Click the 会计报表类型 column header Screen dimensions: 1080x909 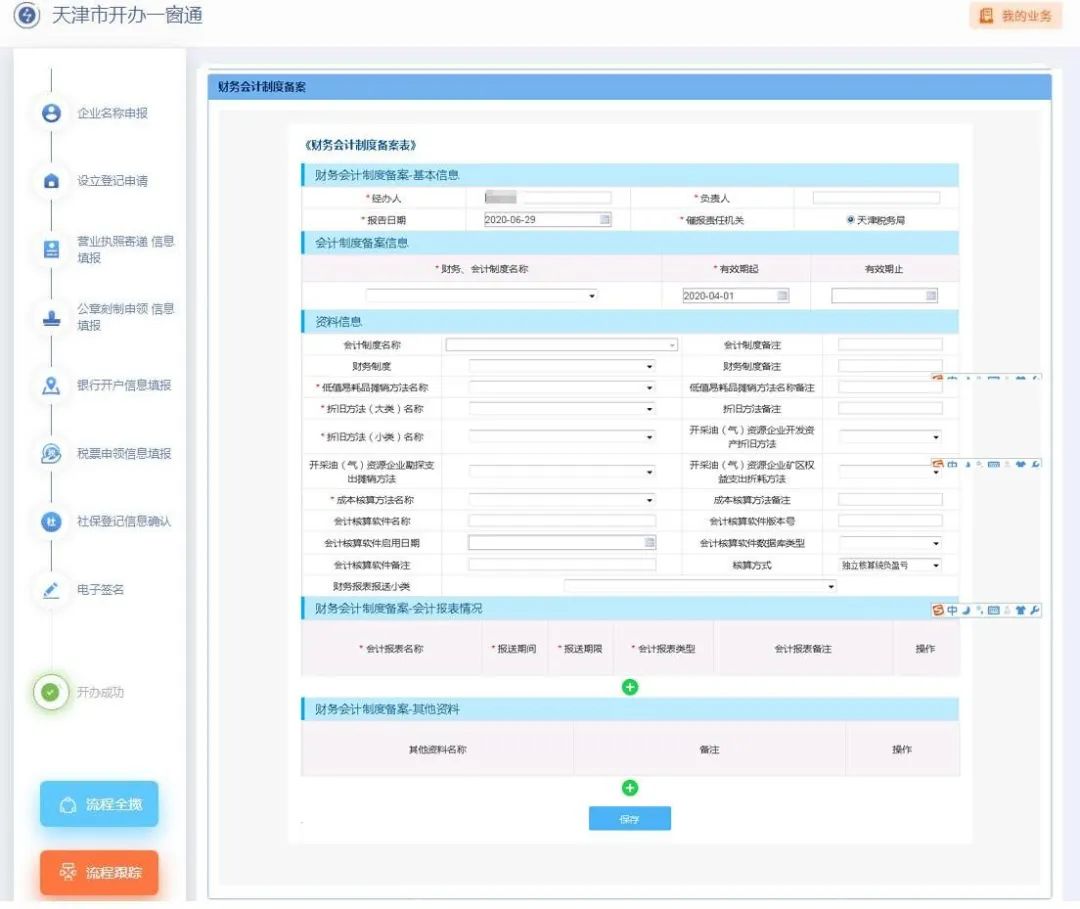(x=663, y=649)
